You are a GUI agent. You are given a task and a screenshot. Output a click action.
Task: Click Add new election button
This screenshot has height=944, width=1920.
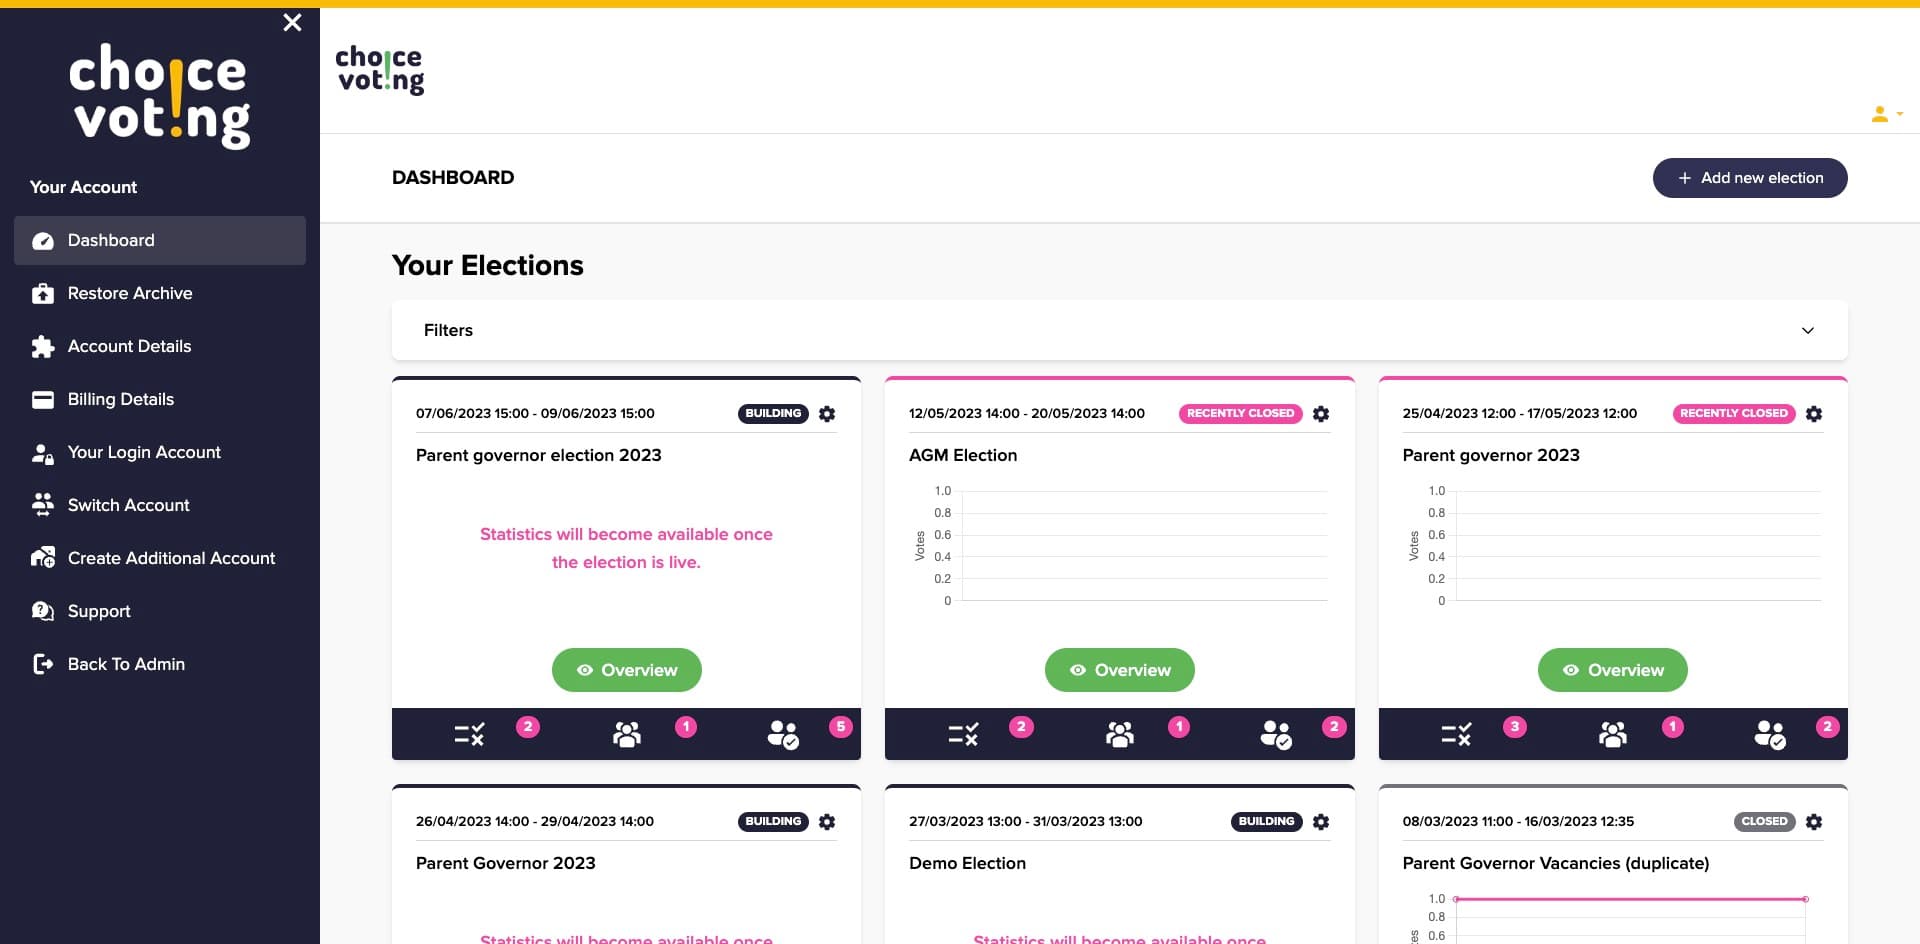[x=1750, y=178]
